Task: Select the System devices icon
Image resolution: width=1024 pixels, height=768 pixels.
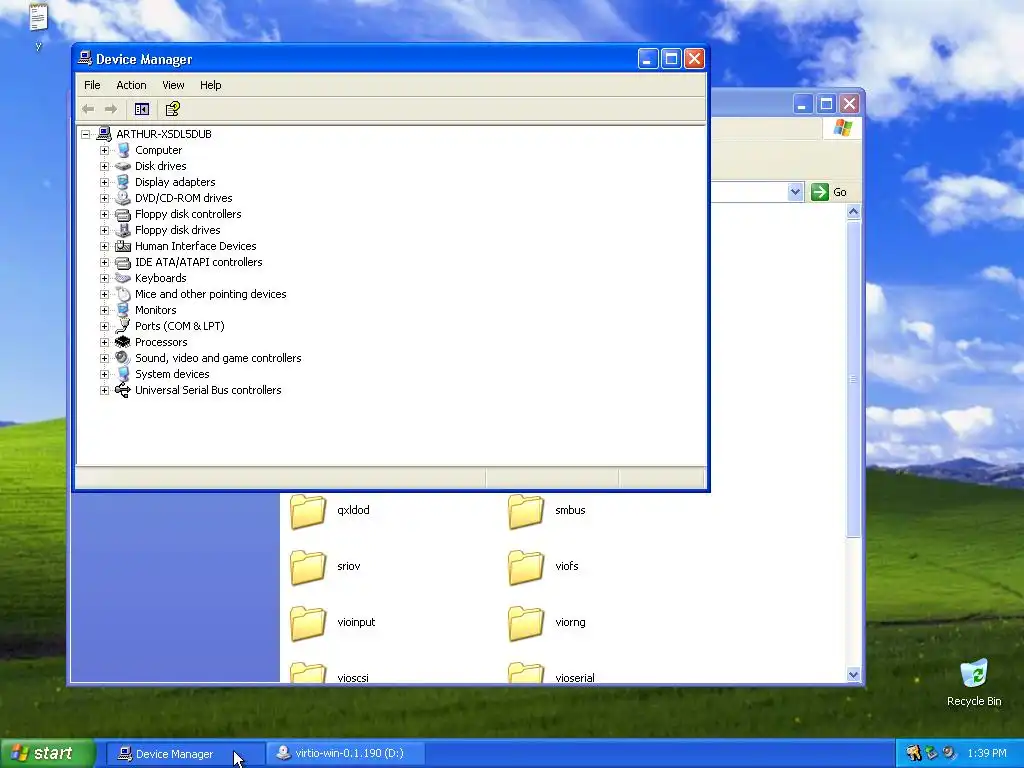Action: pos(123,374)
